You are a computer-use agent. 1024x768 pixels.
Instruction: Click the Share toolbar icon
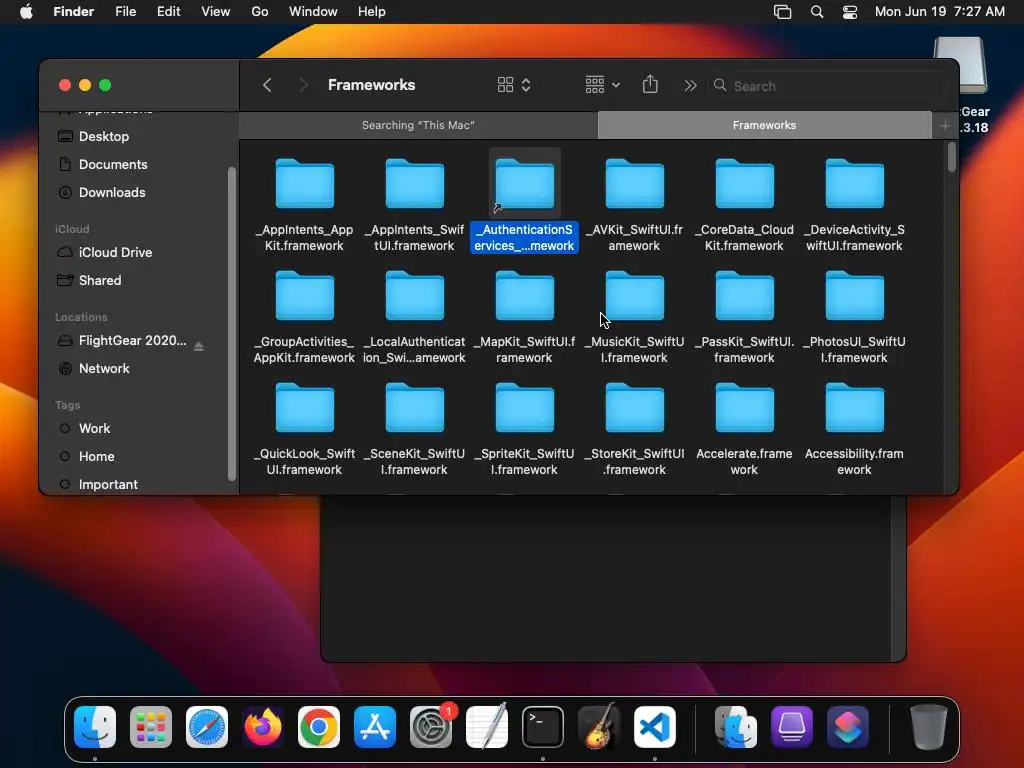pyautogui.click(x=650, y=84)
